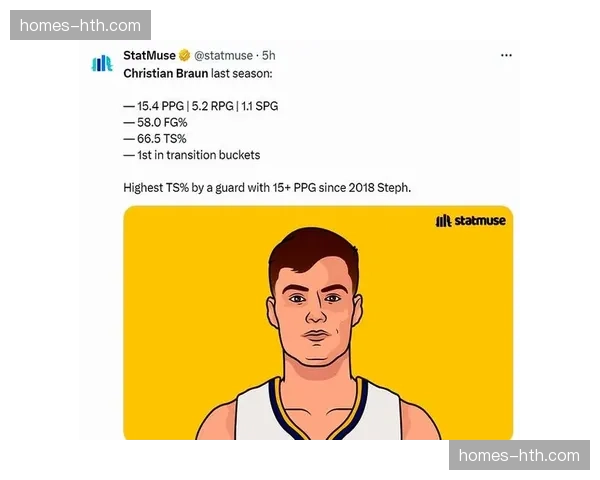Click the gold verified badge

[184, 56]
